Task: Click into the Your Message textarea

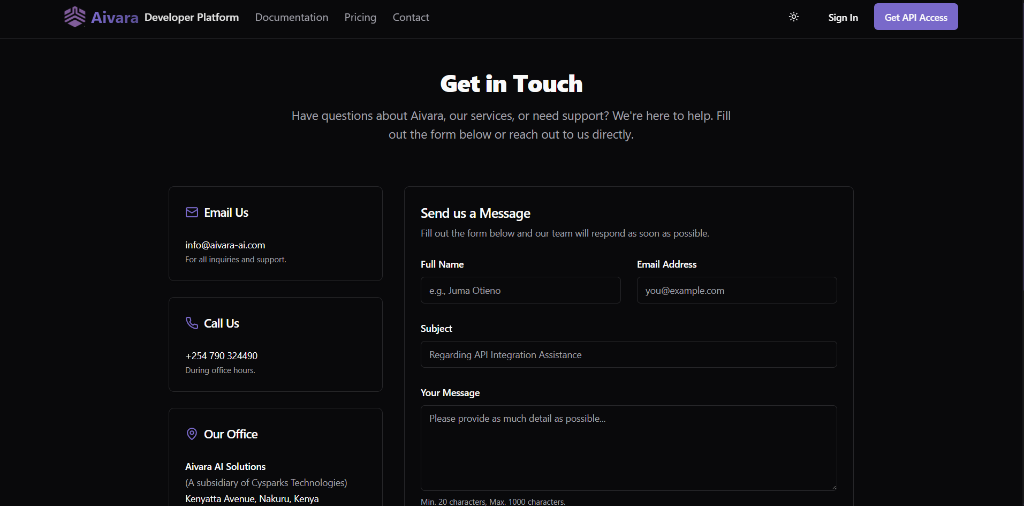Action: pos(628,448)
